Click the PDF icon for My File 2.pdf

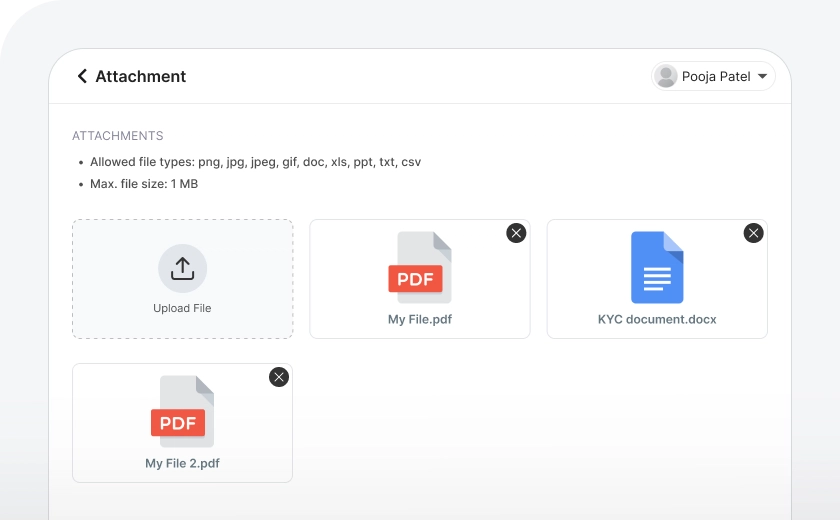[x=182, y=411]
